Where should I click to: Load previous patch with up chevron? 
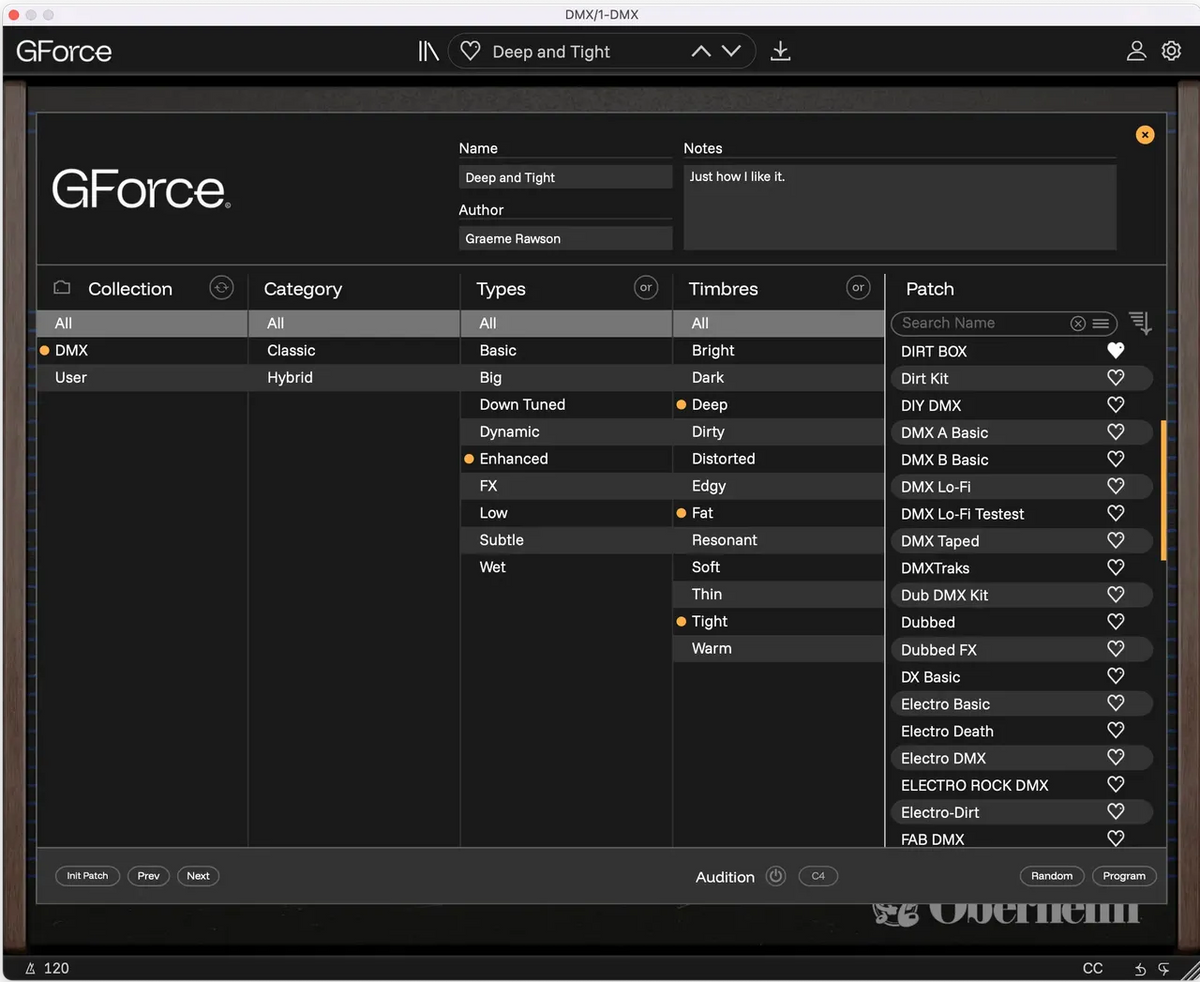(x=701, y=52)
